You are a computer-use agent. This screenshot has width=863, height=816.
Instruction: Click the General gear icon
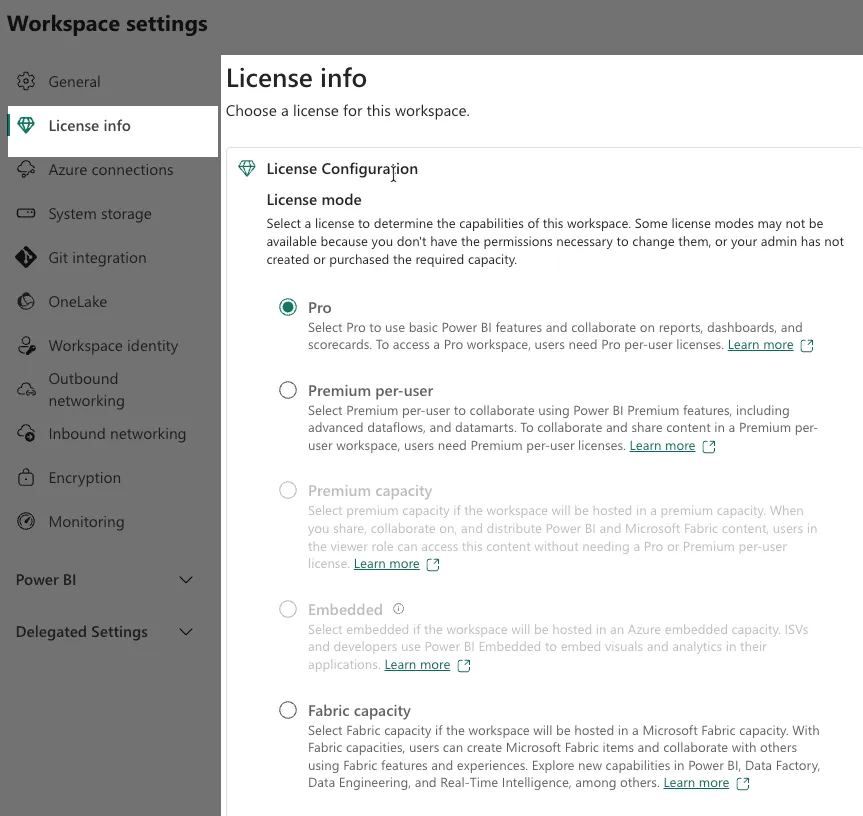click(26, 81)
